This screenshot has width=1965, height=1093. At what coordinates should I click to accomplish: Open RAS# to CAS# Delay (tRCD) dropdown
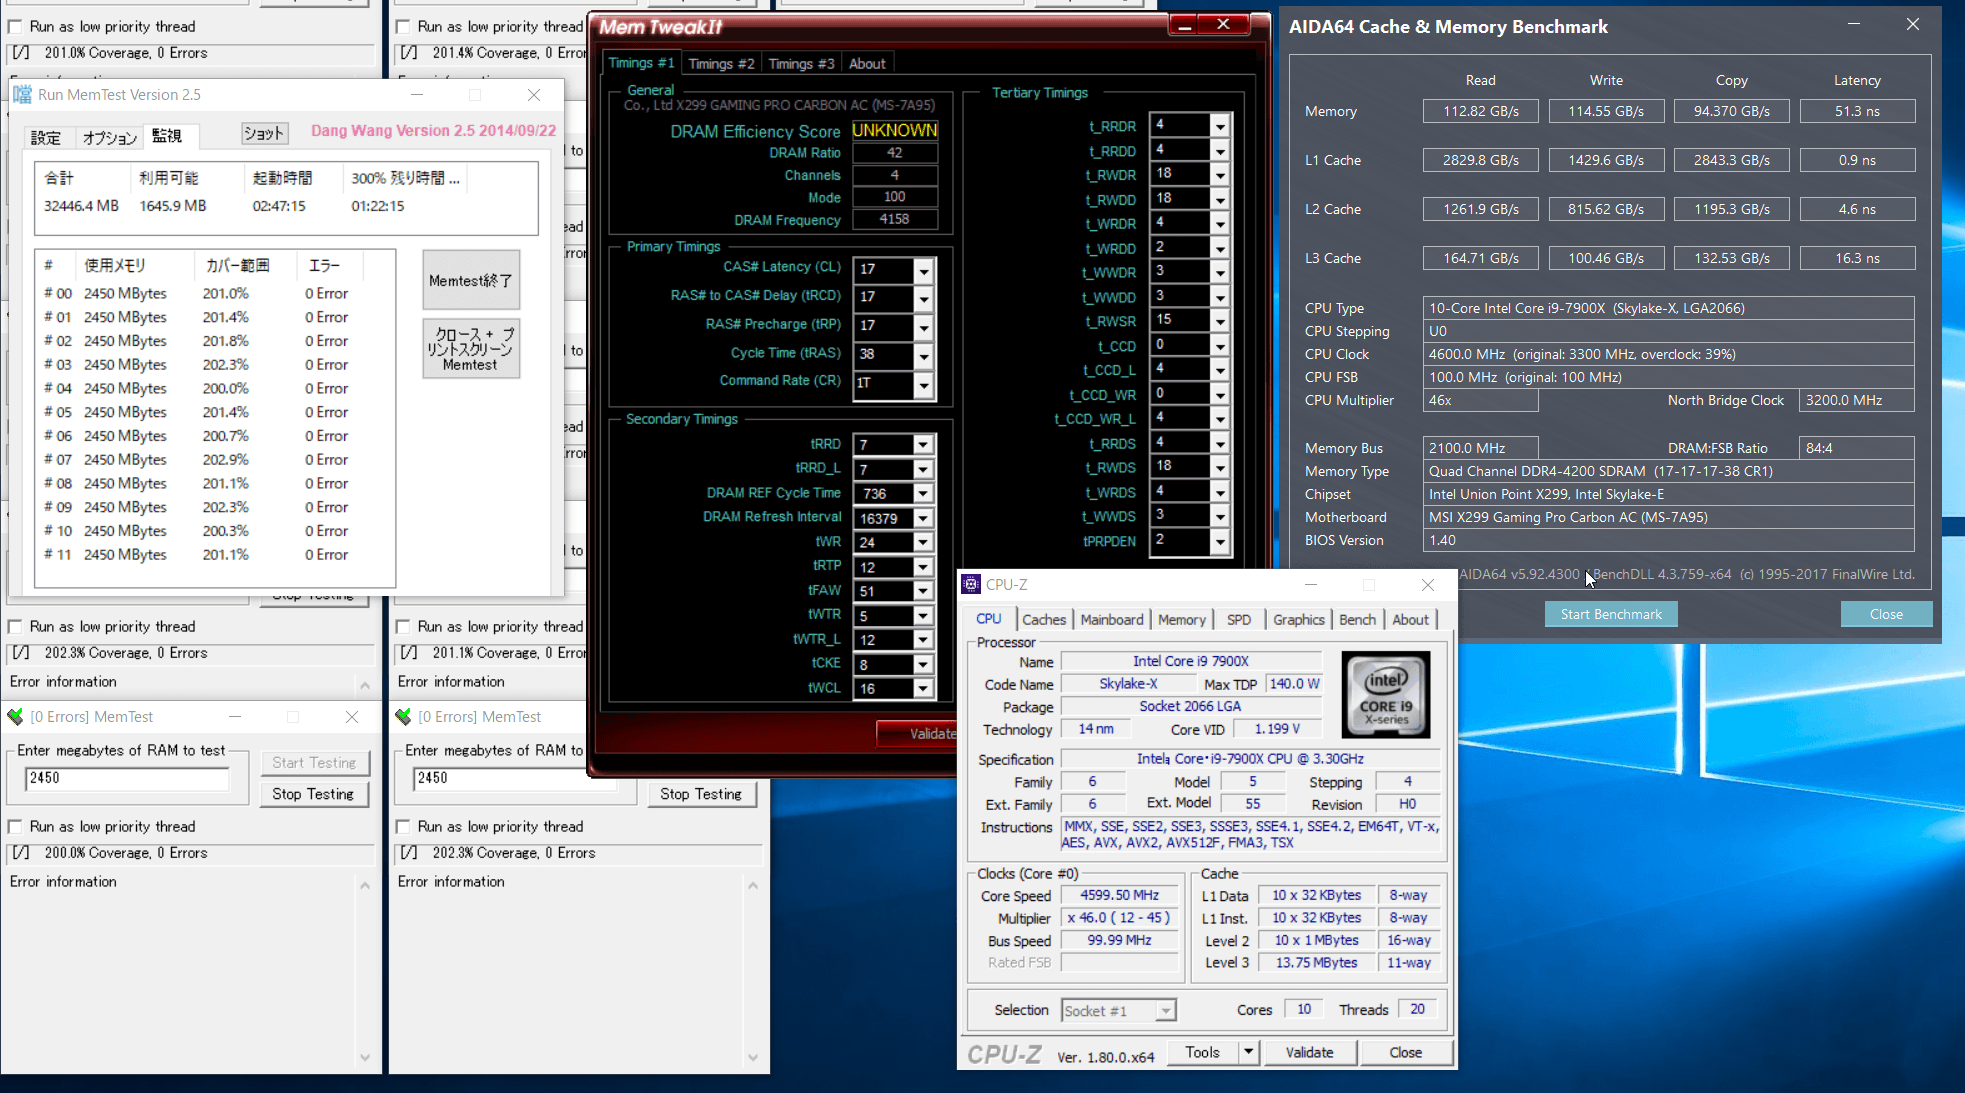[x=924, y=298]
